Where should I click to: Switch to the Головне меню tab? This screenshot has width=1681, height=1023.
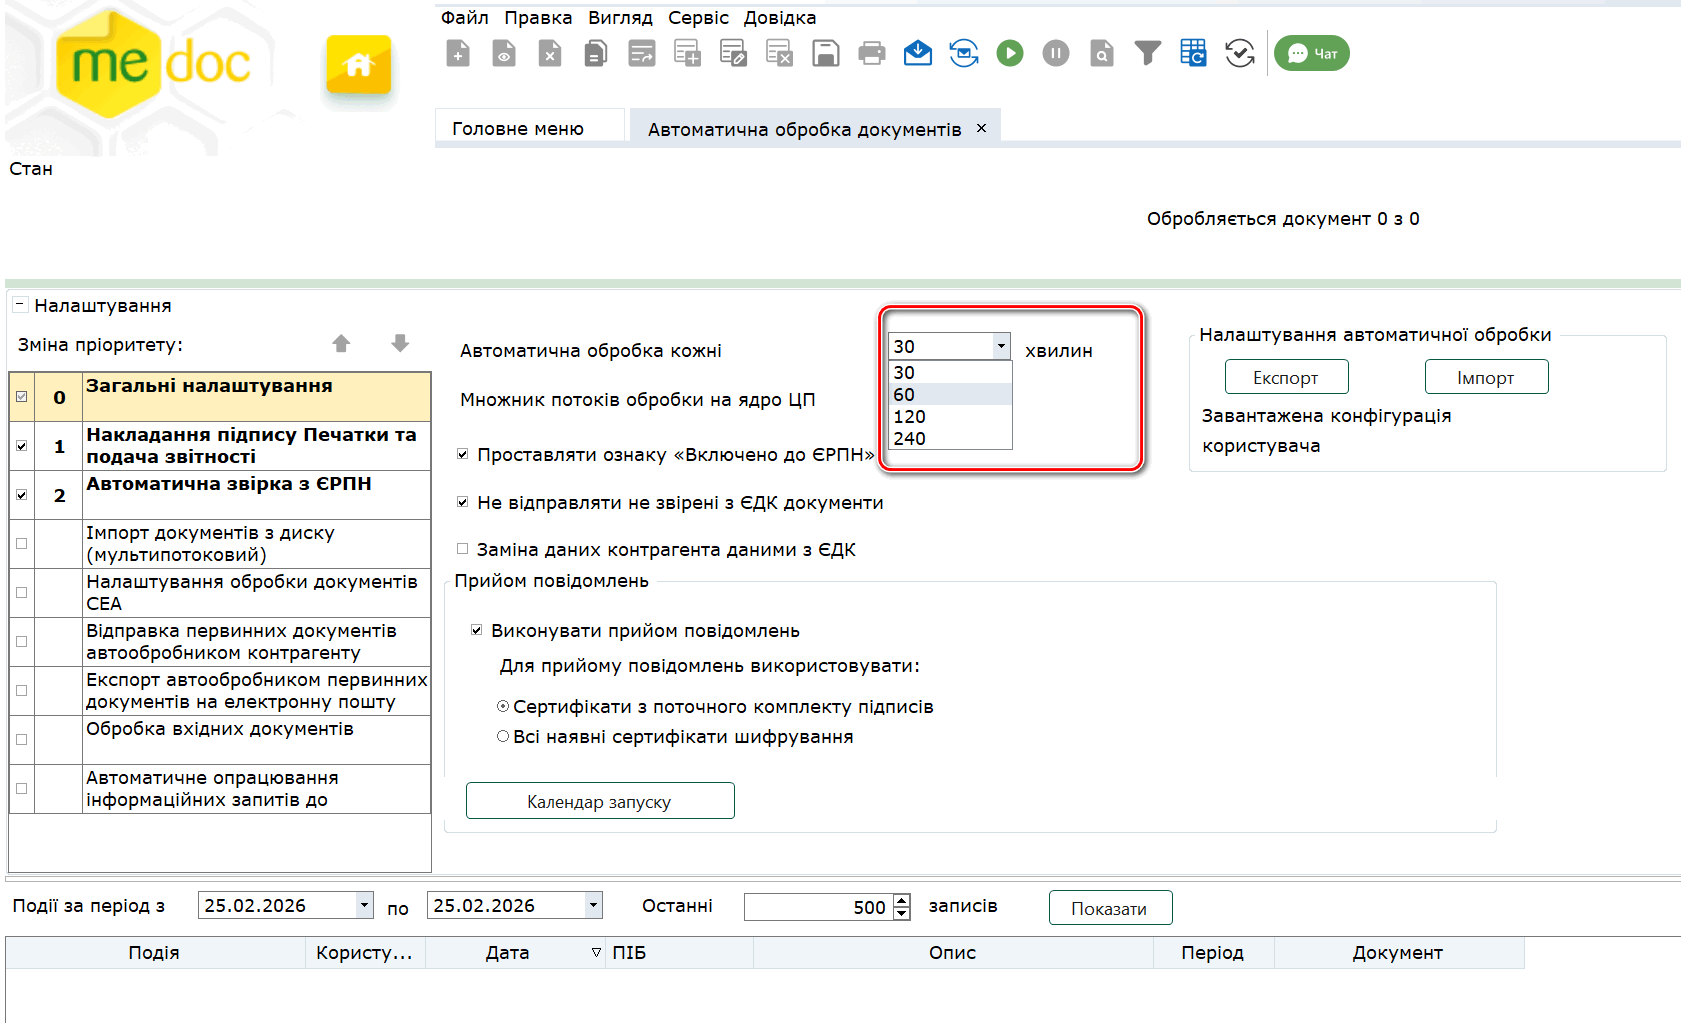point(518,129)
